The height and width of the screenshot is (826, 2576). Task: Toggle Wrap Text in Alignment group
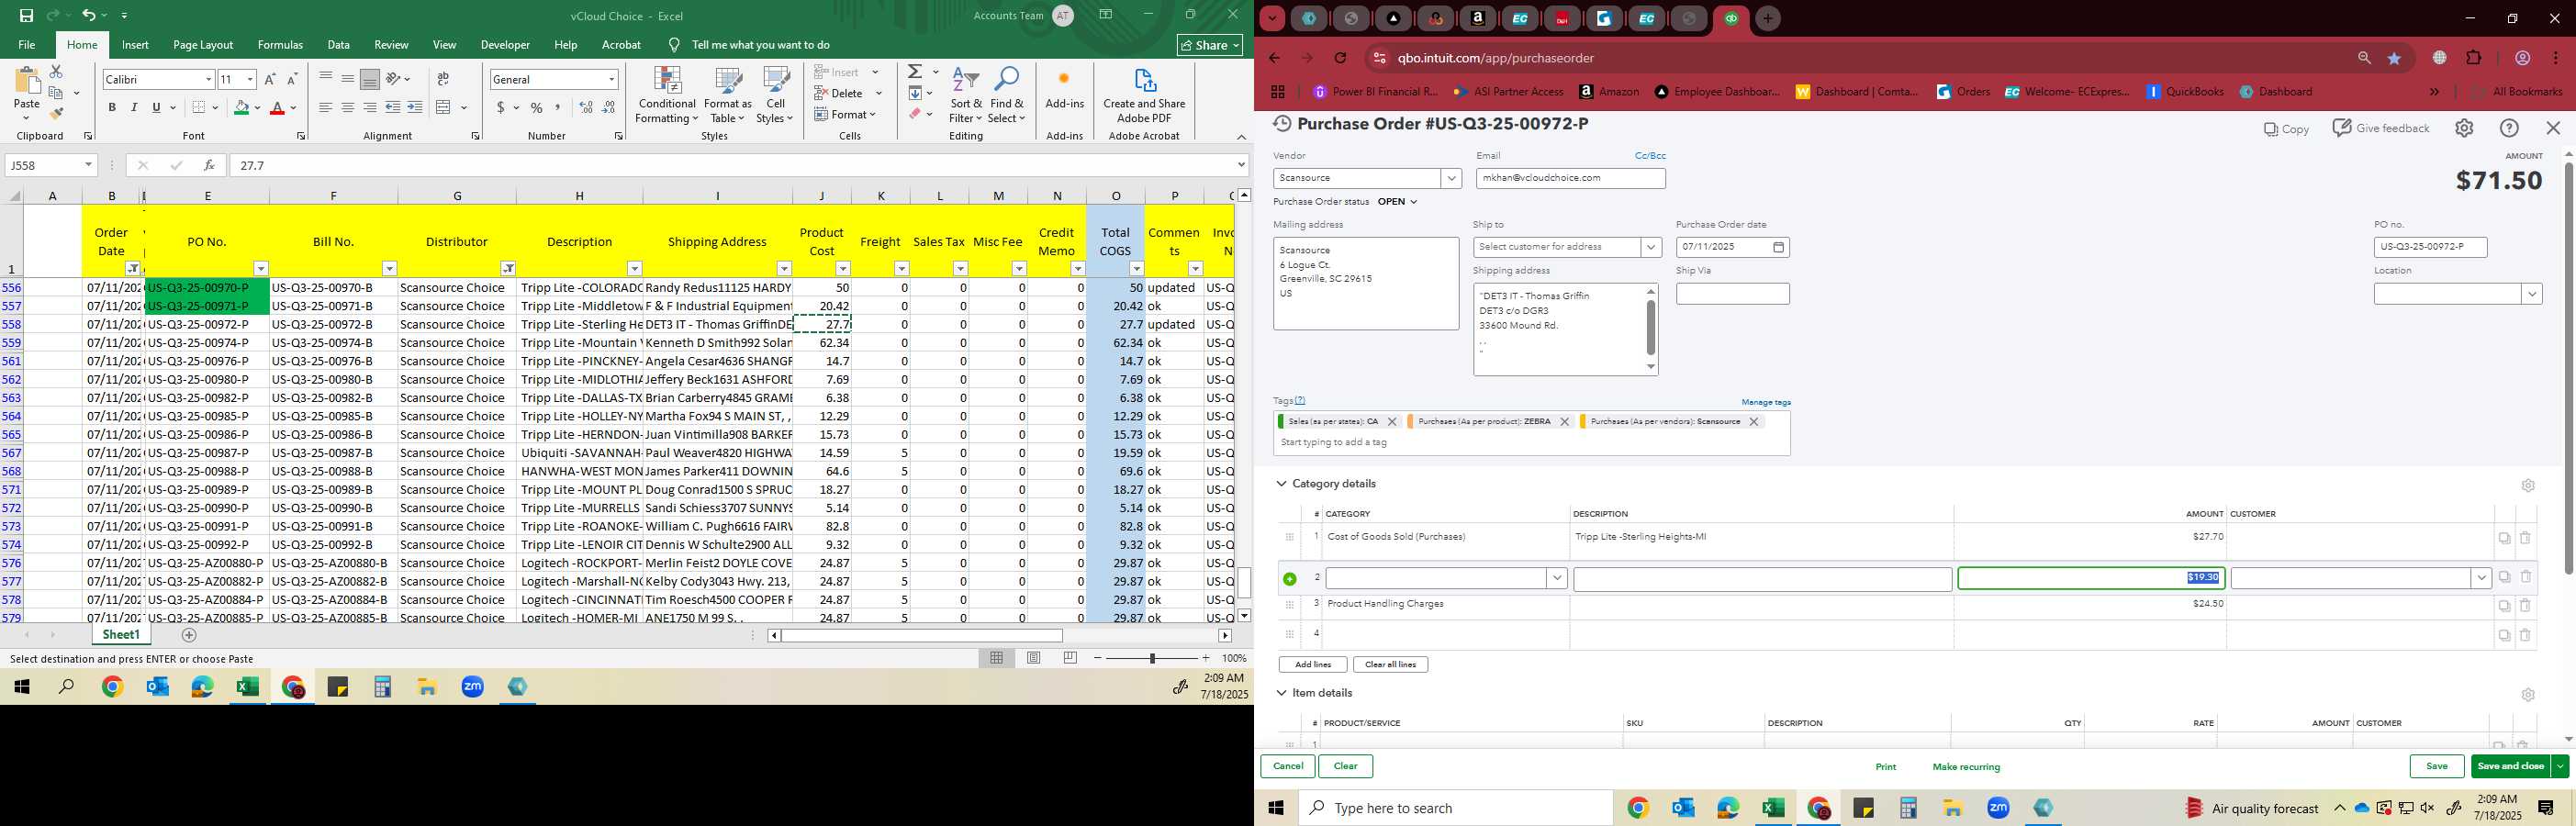pos(443,79)
